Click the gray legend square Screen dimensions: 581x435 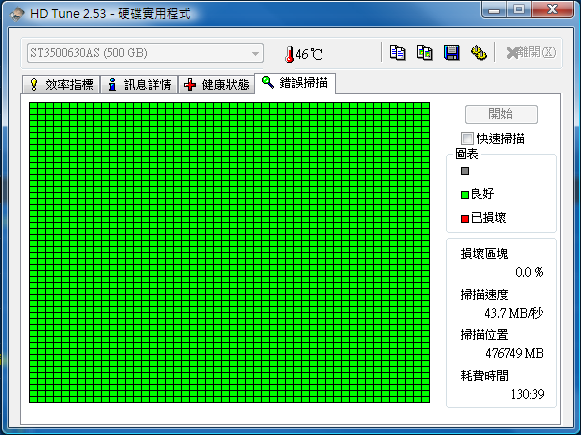point(465,171)
